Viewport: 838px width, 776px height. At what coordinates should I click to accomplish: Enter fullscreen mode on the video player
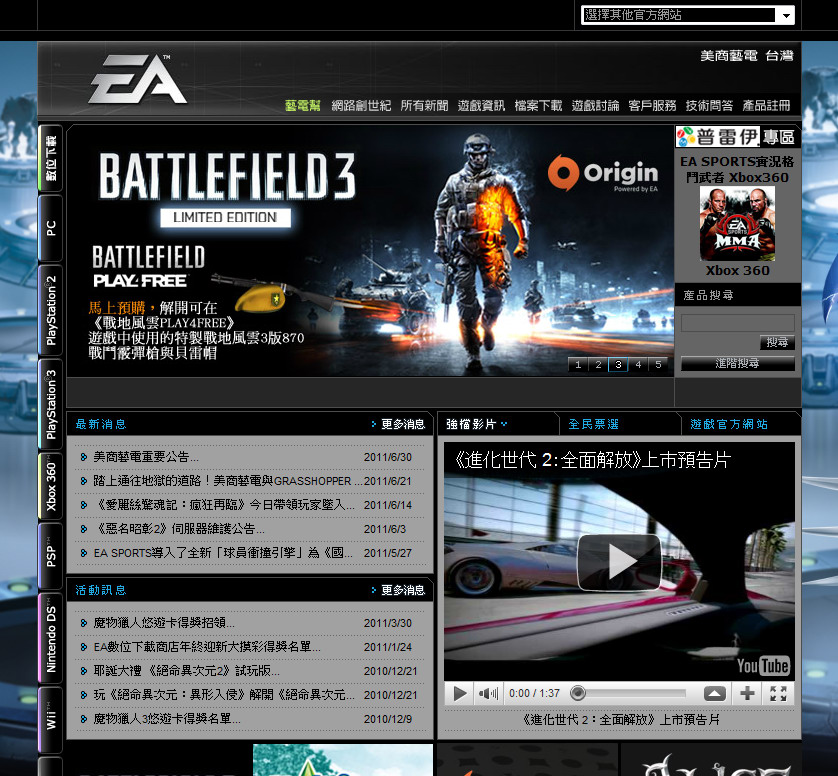tap(778, 693)
